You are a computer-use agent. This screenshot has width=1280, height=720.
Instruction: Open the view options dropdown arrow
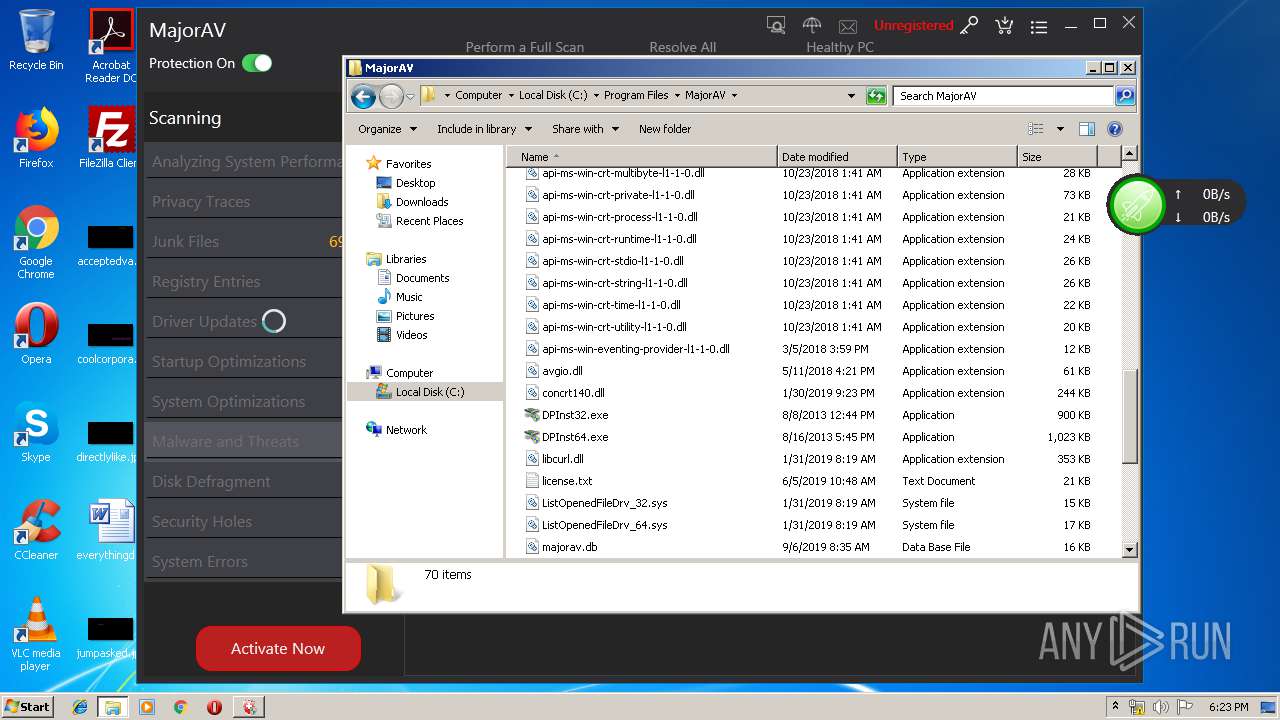pos(1060,129)
